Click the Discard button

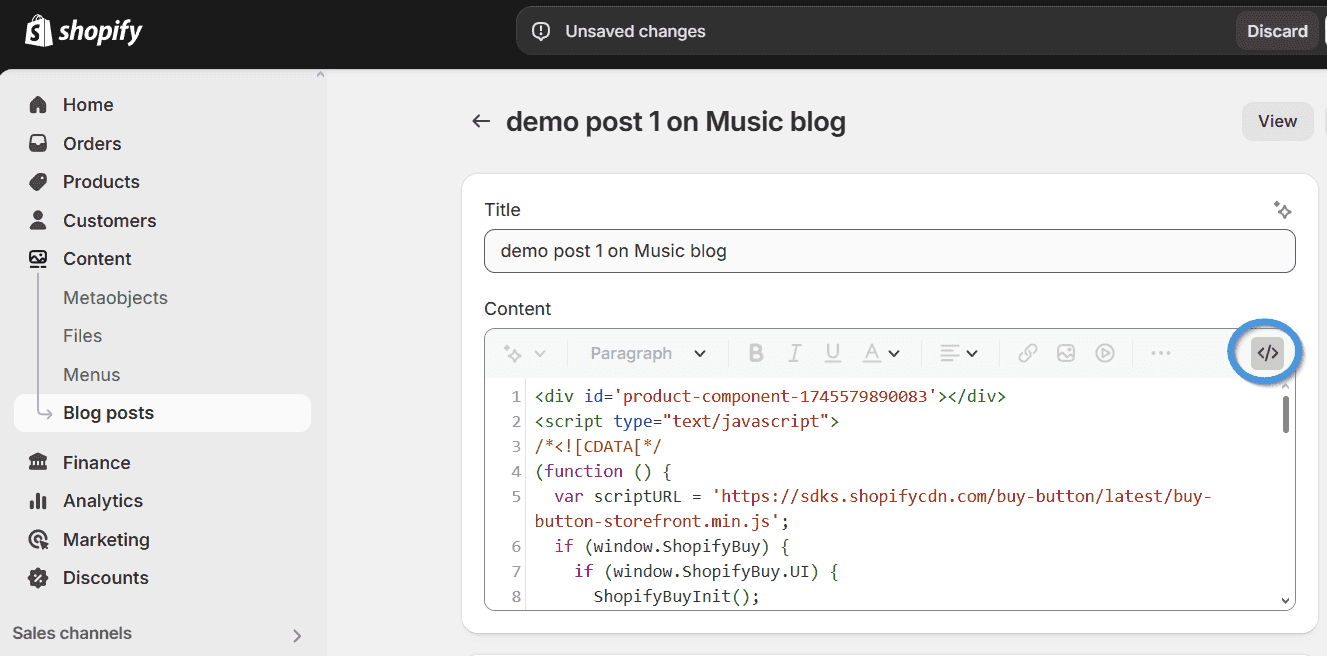click(1277, 31)
